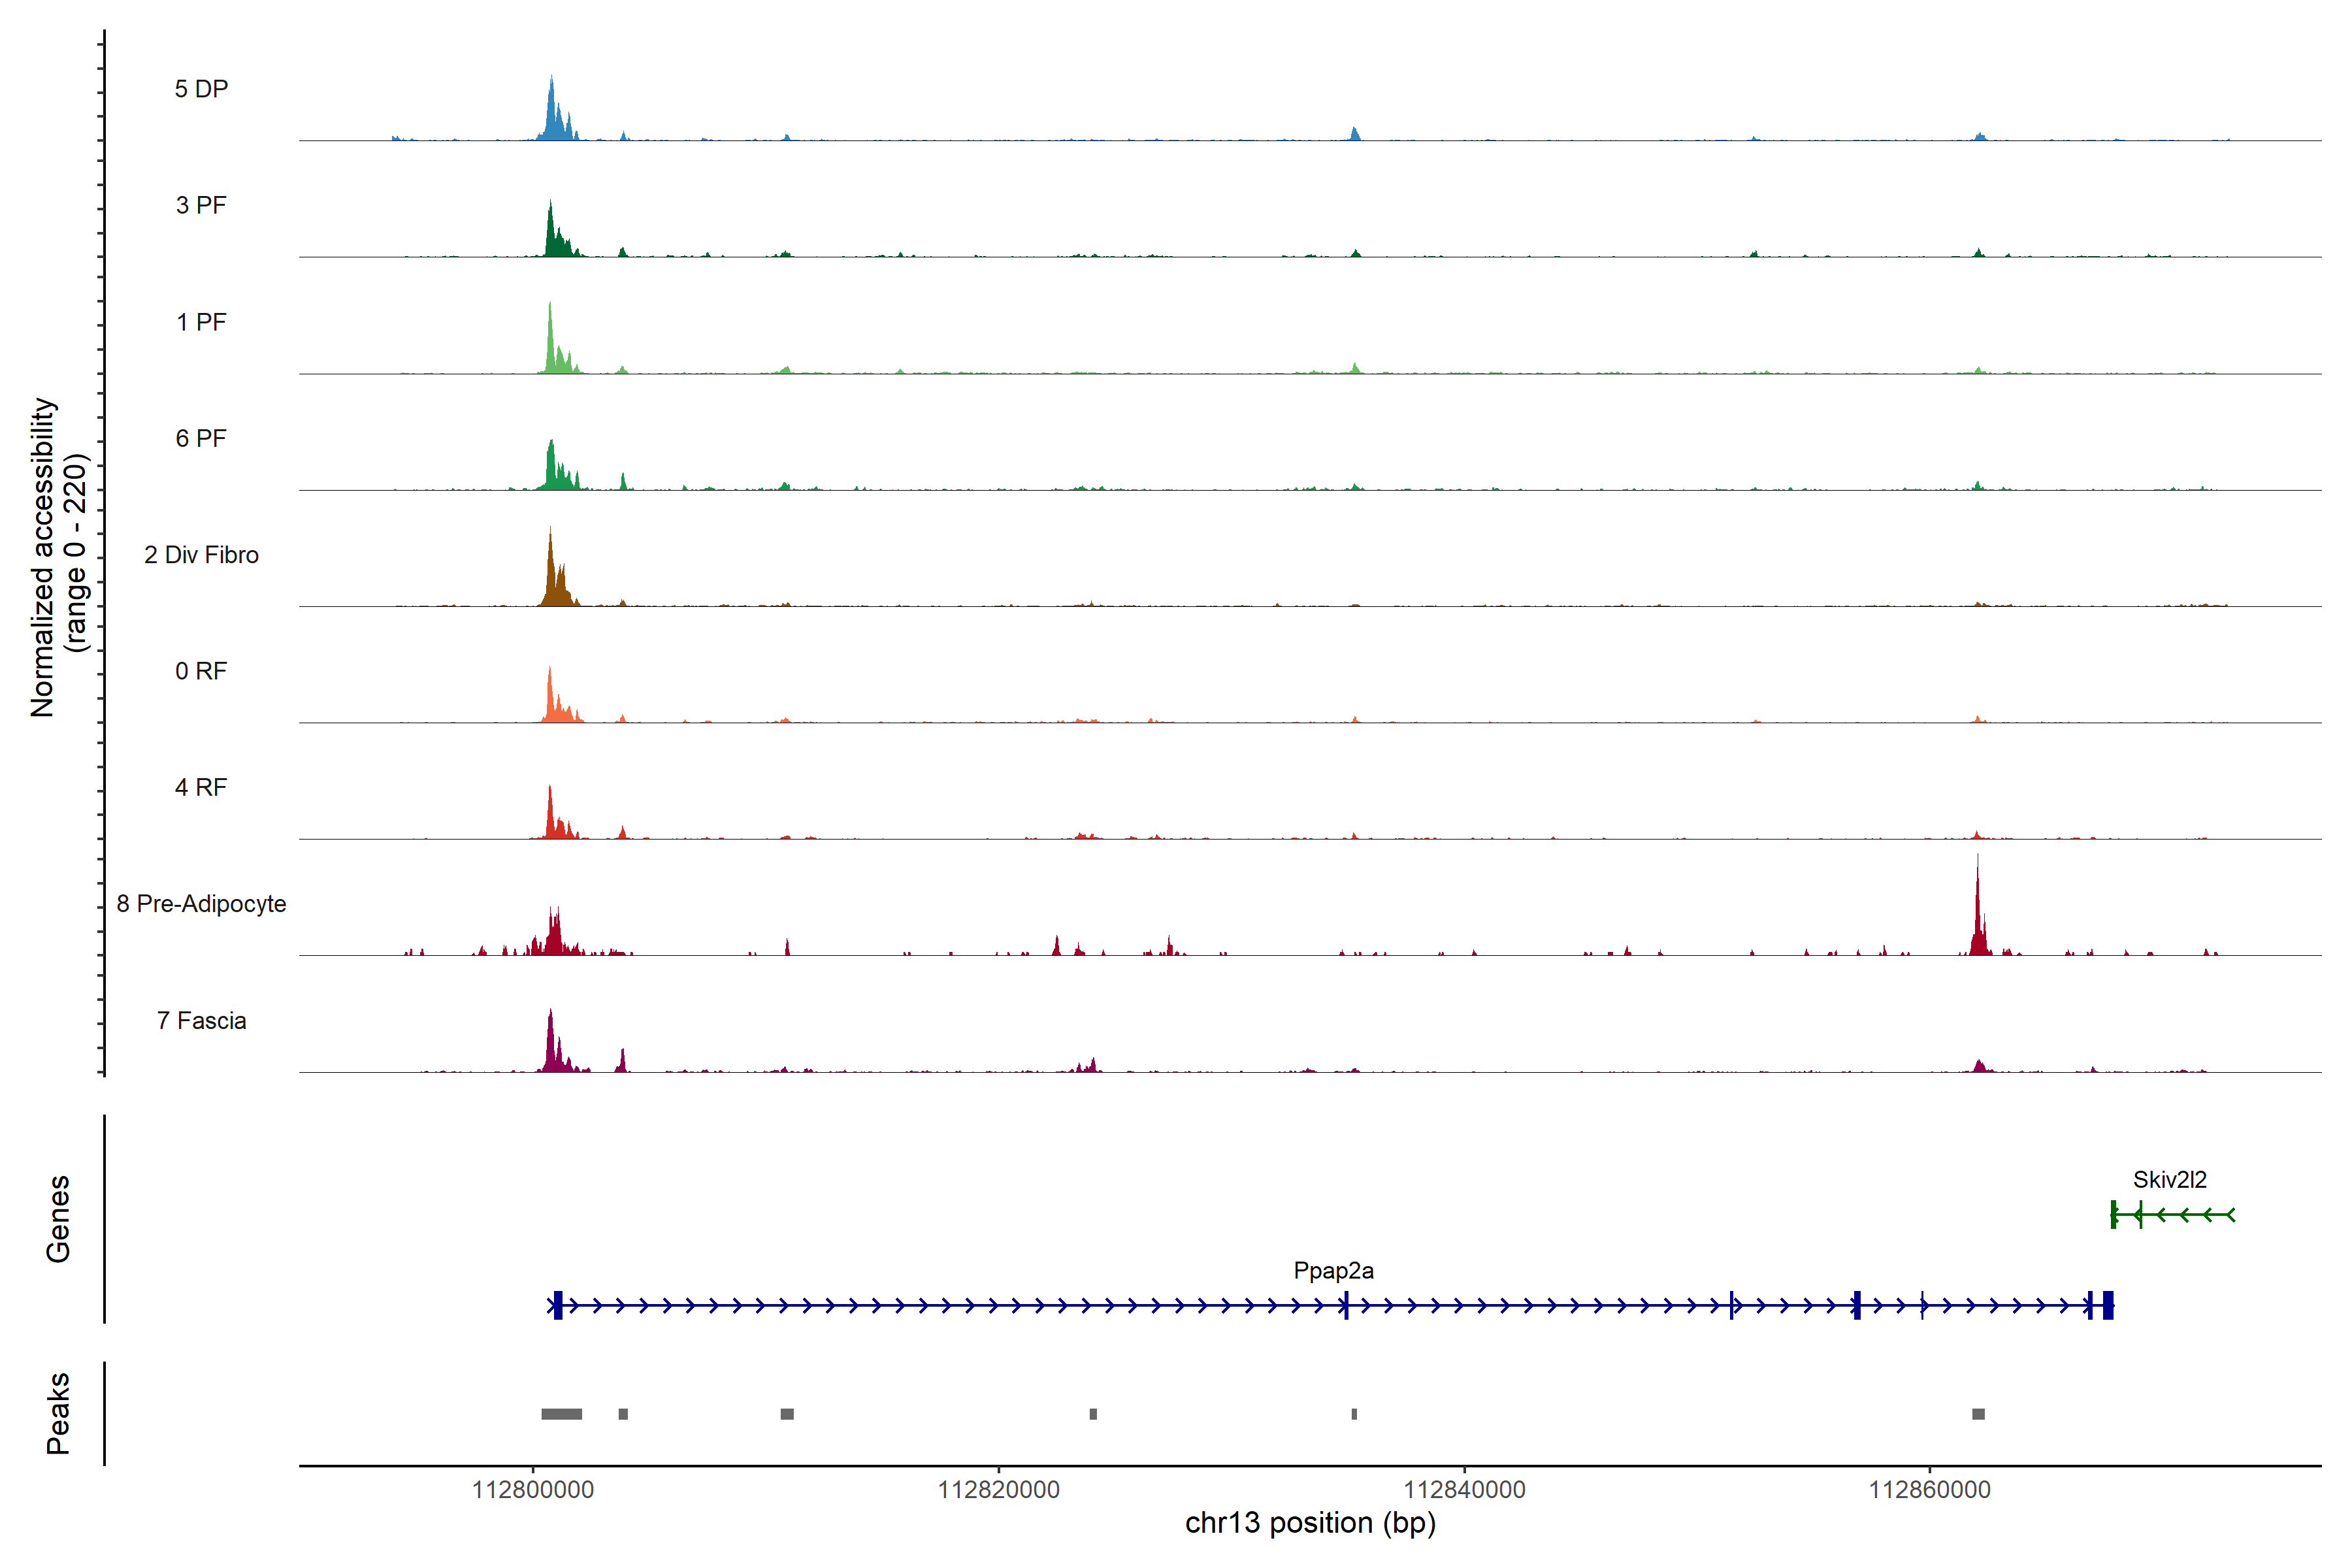Click the chr13 position (bp) axis title

click(x=1310, y=1523)
